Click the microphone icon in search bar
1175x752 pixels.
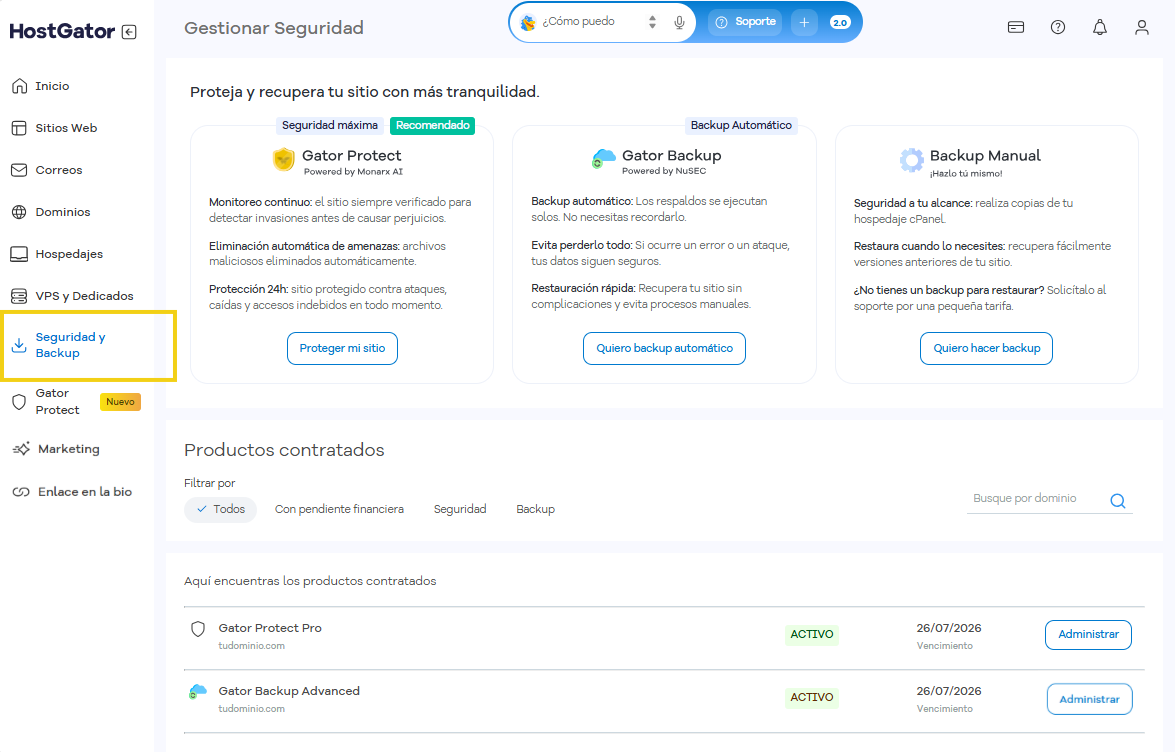tap(679, 22)
